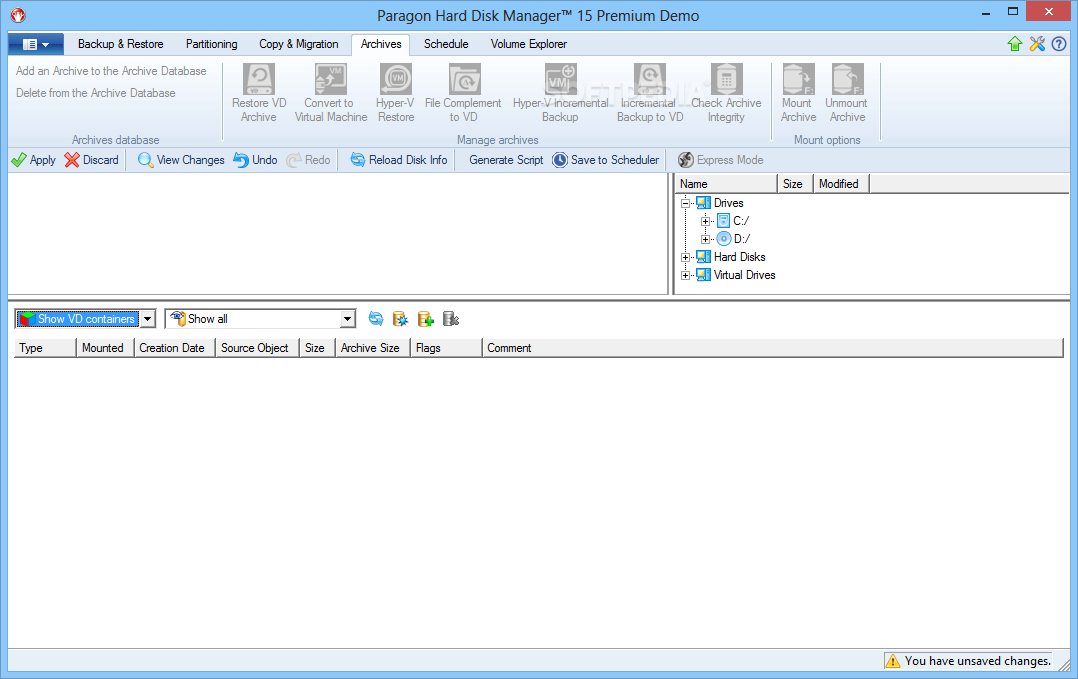Click Check Archive Integrity icon
The image size is (1078, 679).
click(726, 79)
